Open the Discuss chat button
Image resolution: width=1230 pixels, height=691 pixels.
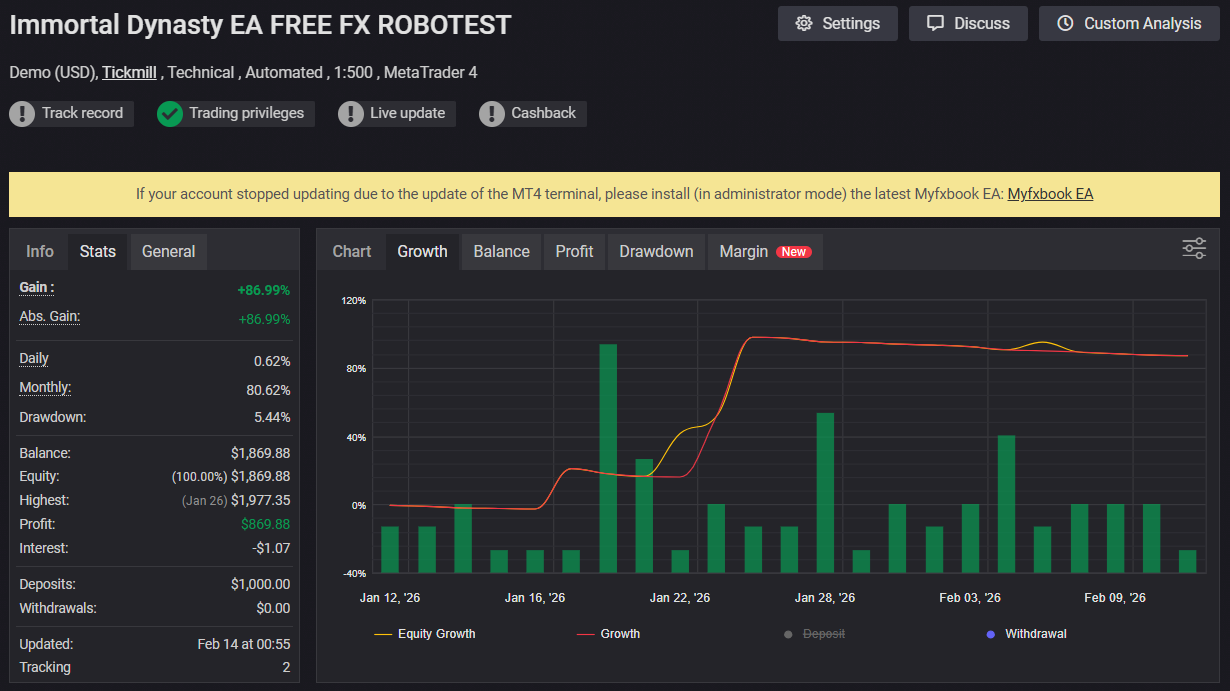point(967,23)
